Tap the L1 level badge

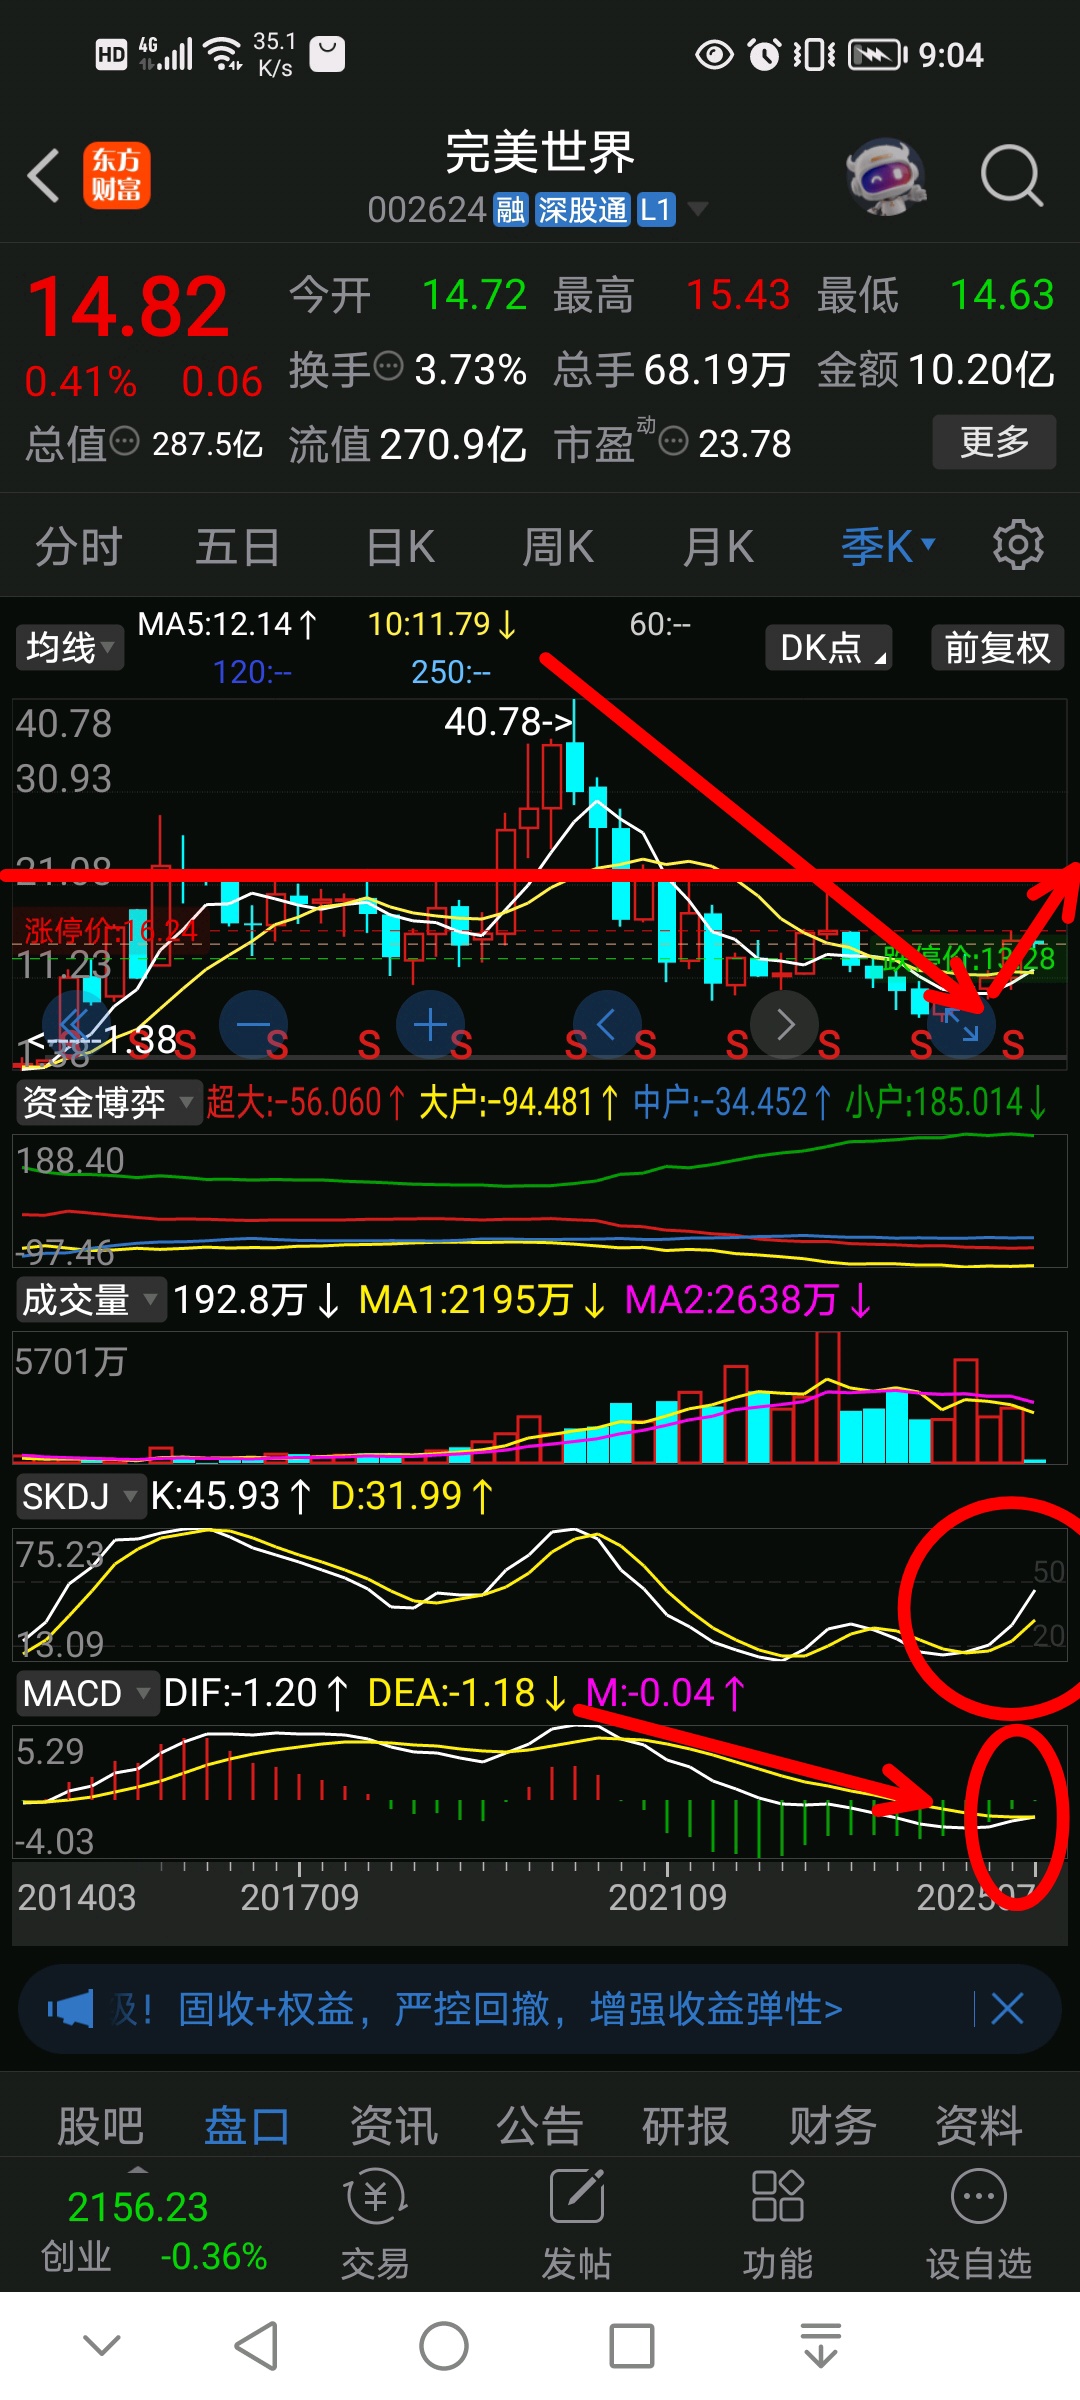655,210
